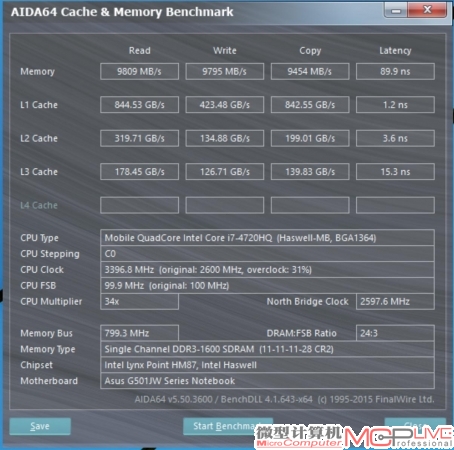This screenshot has width=454, height=450.
Task: Click the Memory Type label
Action: pyautogui.click(x=48, y=349)
